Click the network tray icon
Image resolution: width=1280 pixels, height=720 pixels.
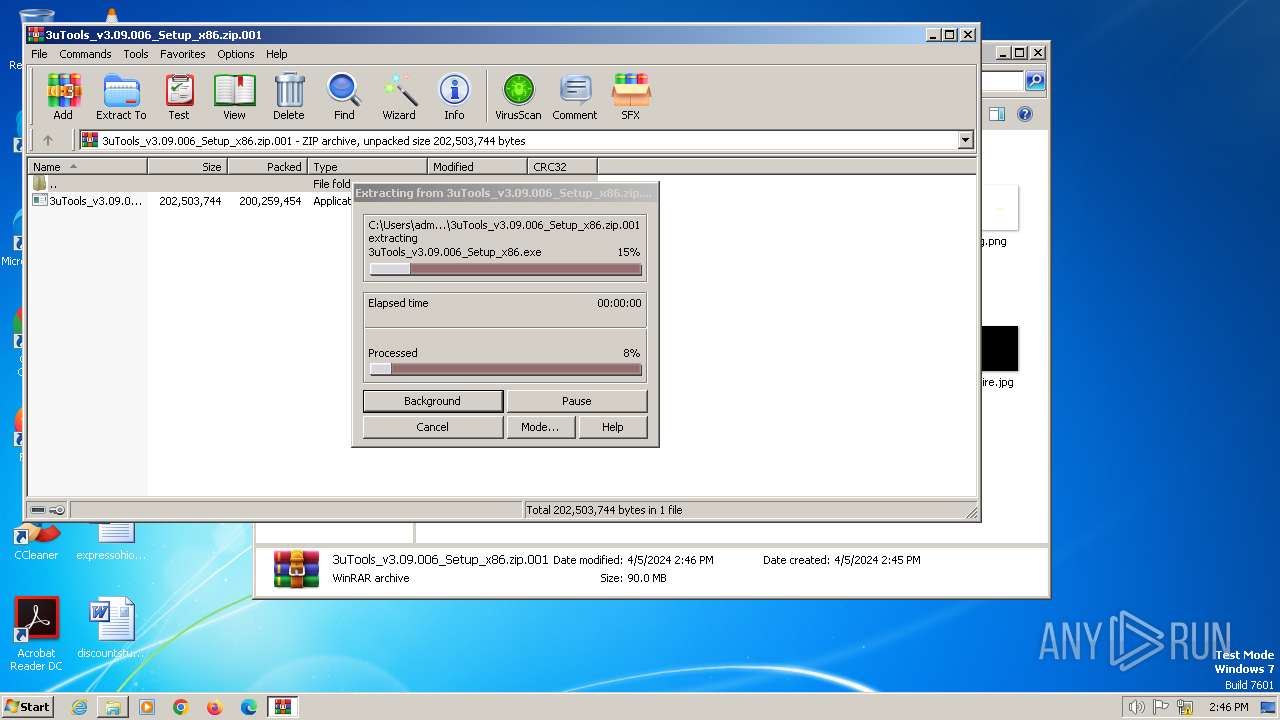pos(1185,707)
